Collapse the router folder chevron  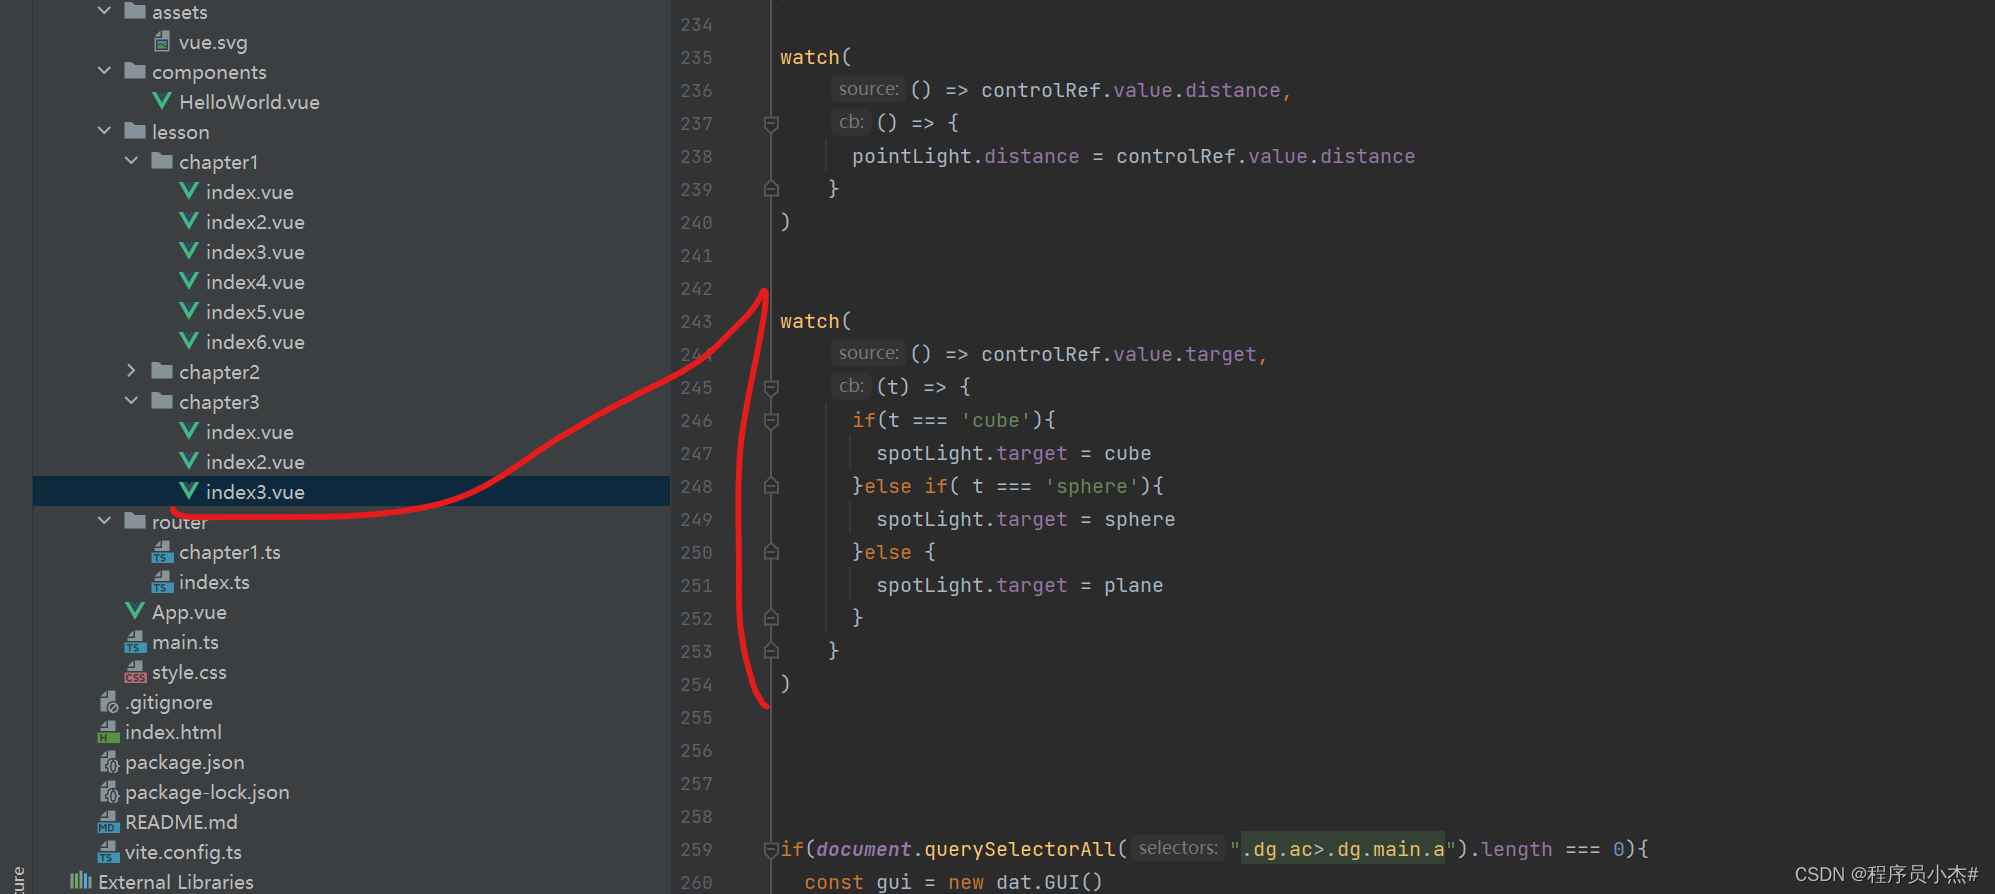pos(104,521)
